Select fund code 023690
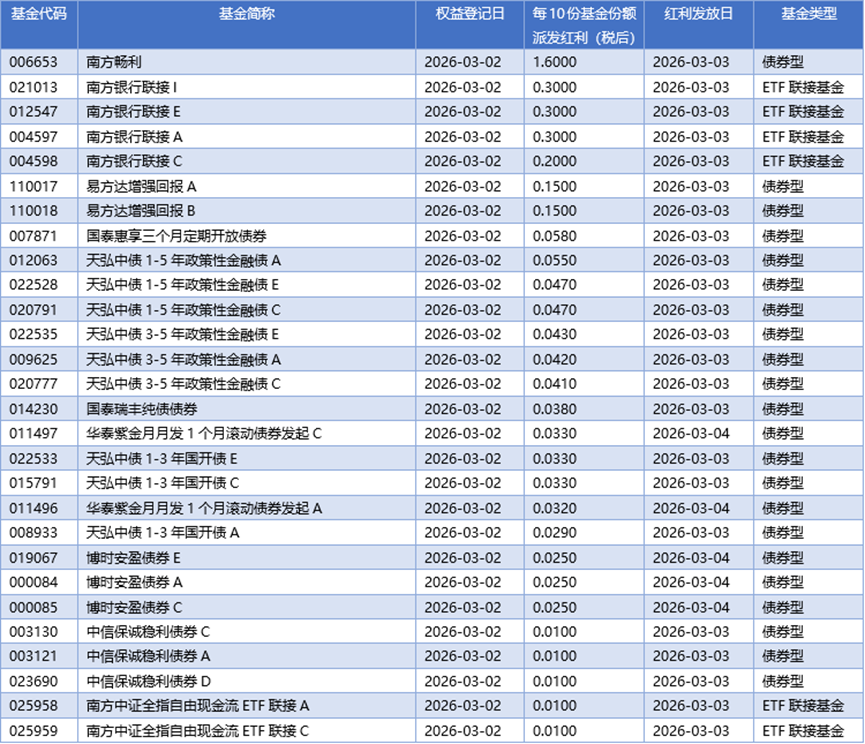This screenshot has width=865, height=744. pyautogui.click(x=33, y=682)
